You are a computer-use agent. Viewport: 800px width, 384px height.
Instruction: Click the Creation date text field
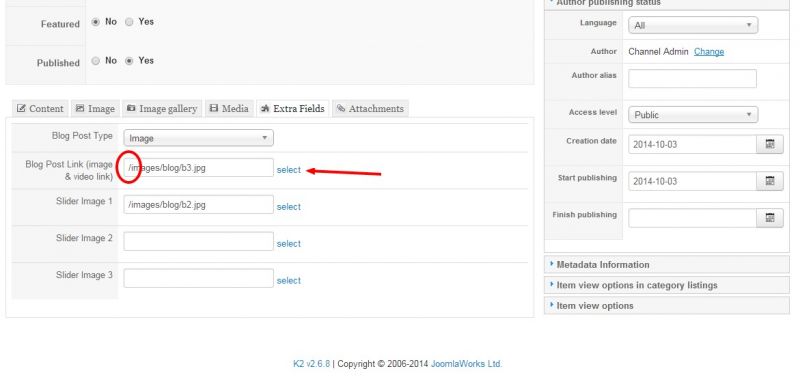tap(692, 144)
